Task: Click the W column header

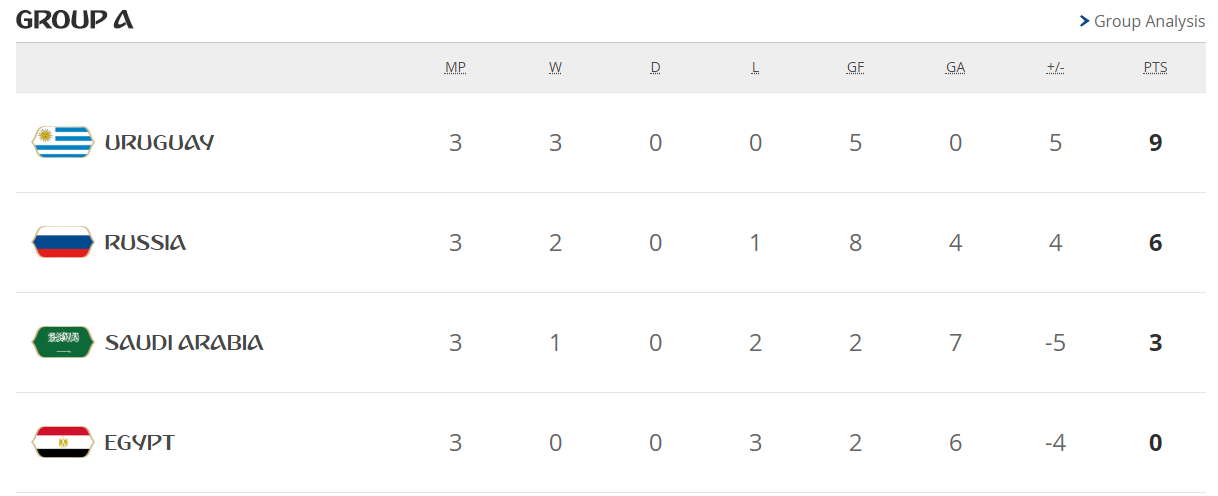Action: (x=555, y=68)
